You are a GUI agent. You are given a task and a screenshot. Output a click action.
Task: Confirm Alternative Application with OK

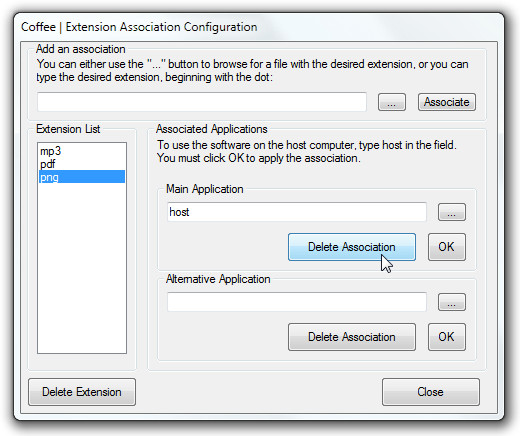point(447,337)
